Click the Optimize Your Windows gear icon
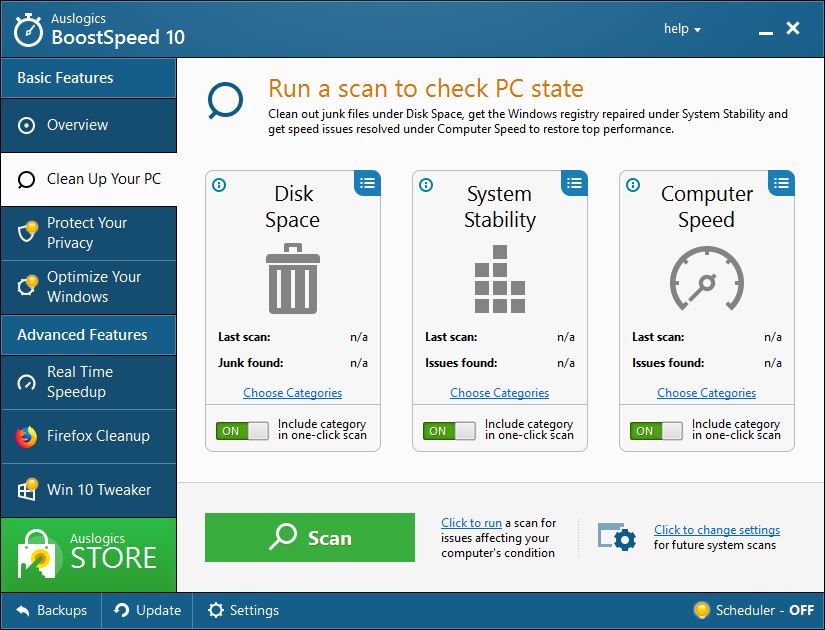825x630 pixels. tap(27, 285)
